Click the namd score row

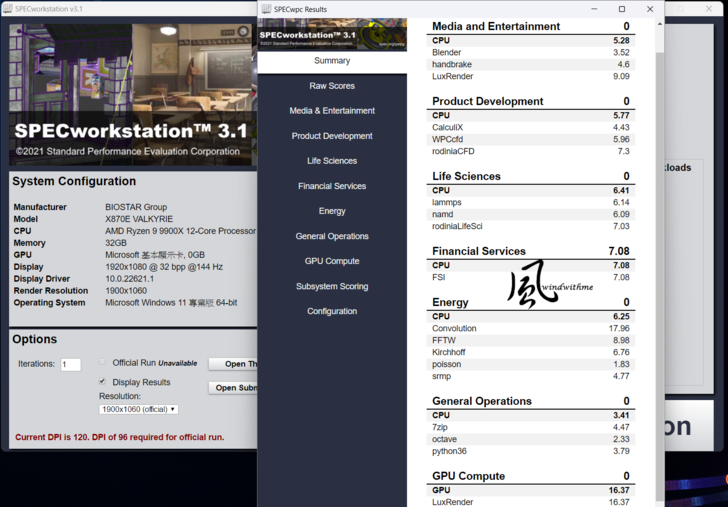click(531, 214)
